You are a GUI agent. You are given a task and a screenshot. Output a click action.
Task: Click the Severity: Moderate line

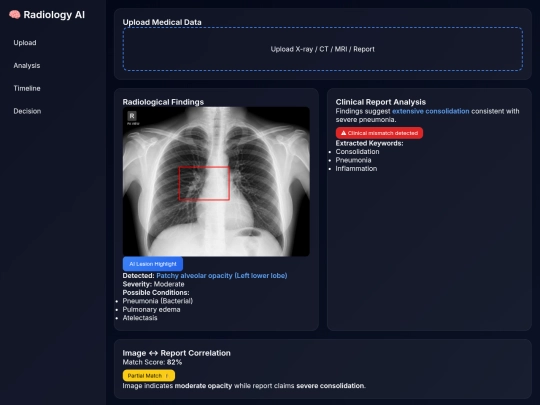[x=153, y=284]
